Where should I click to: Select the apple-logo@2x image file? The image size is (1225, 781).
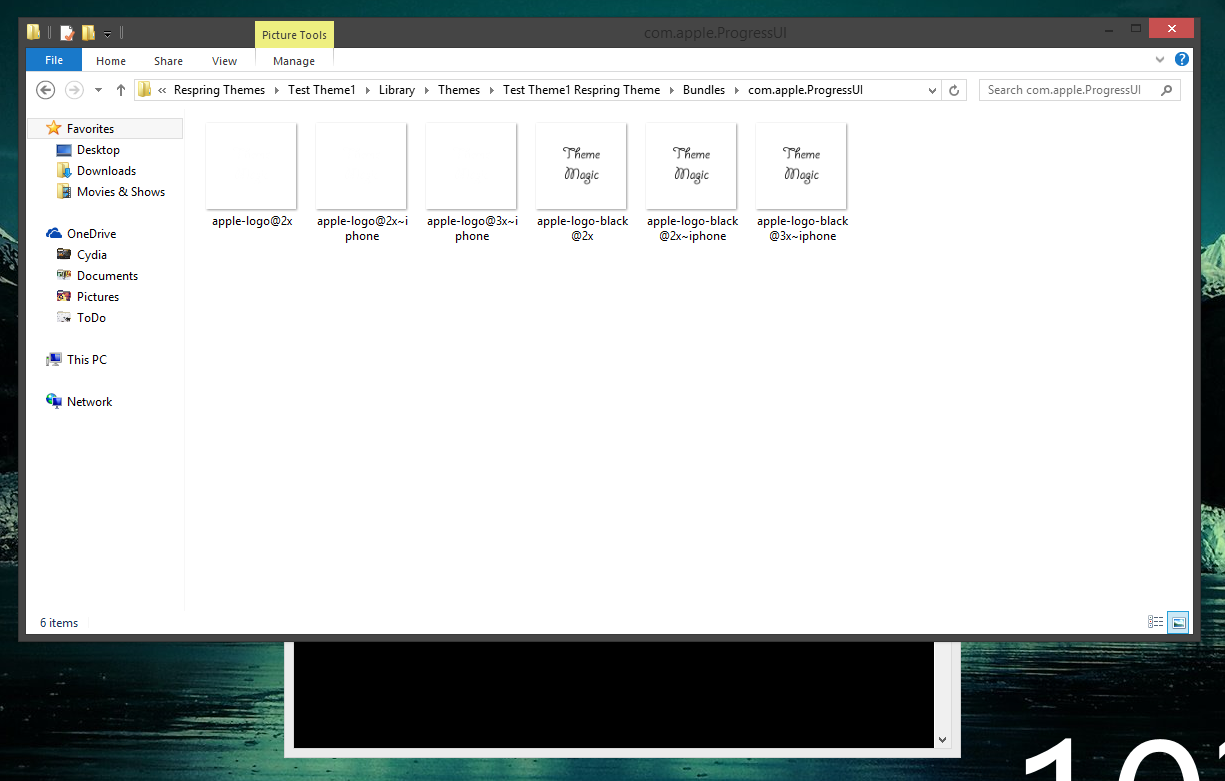tap(251, 176)
